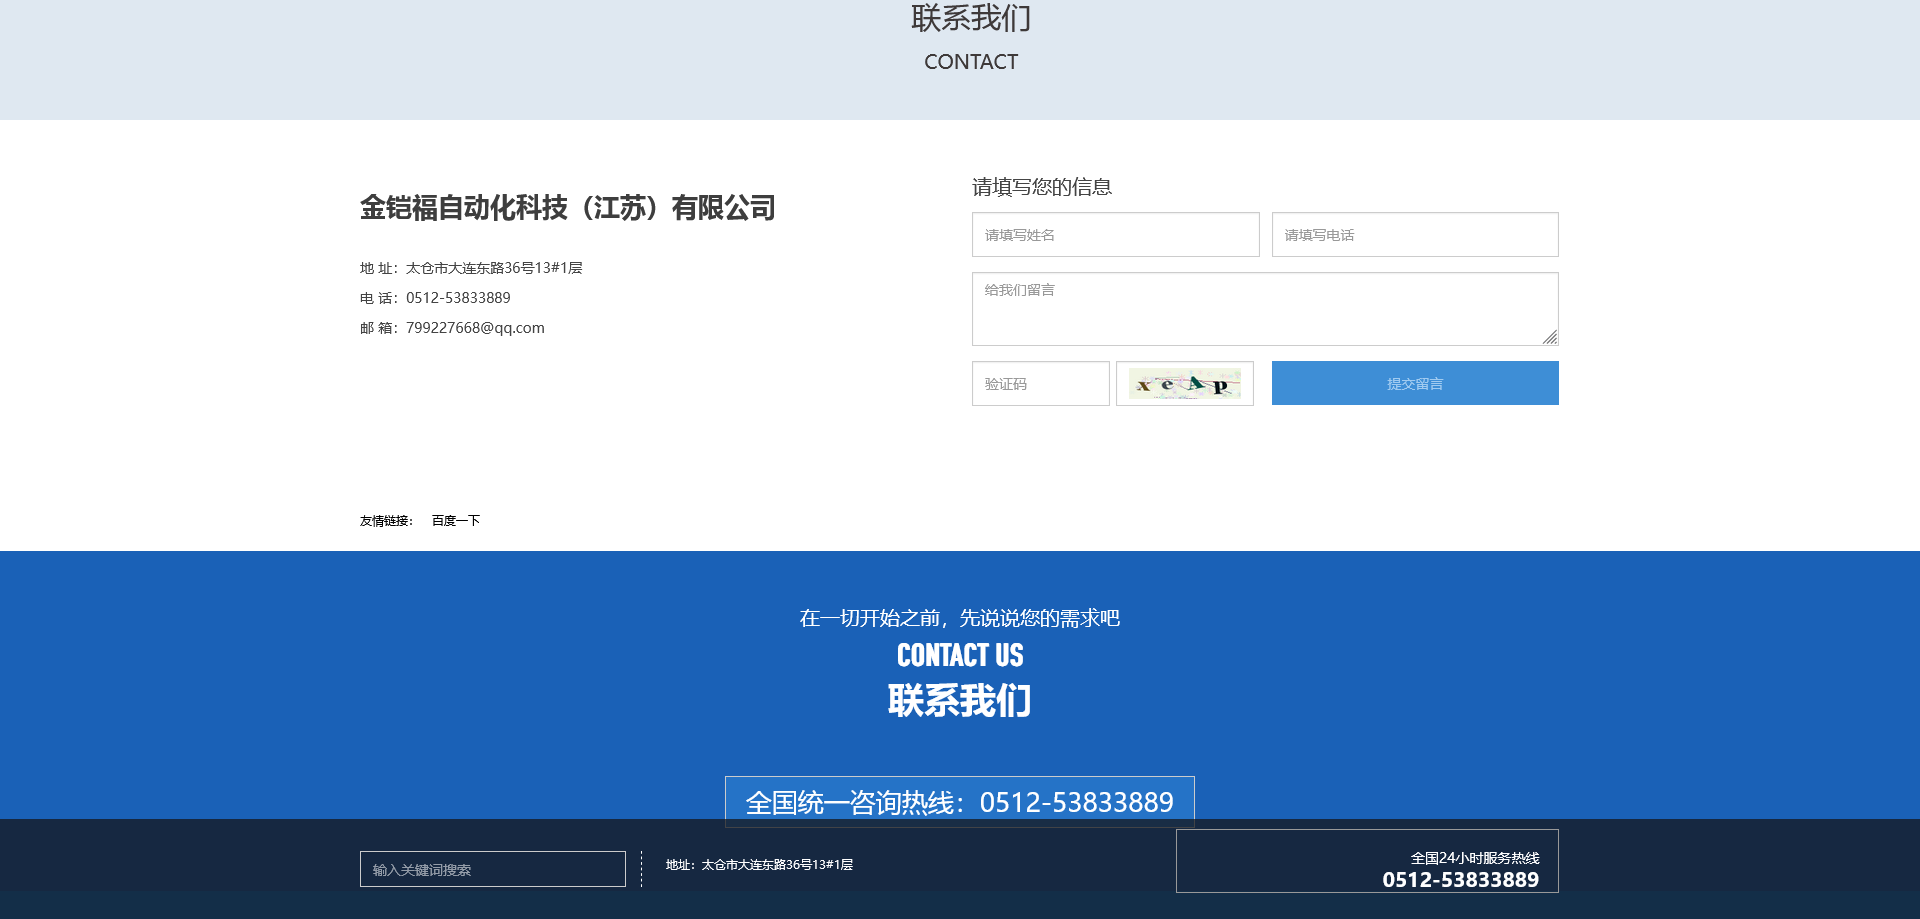Open the 百度一下 friendly link
1920x919 pixels.
[455, 520]
